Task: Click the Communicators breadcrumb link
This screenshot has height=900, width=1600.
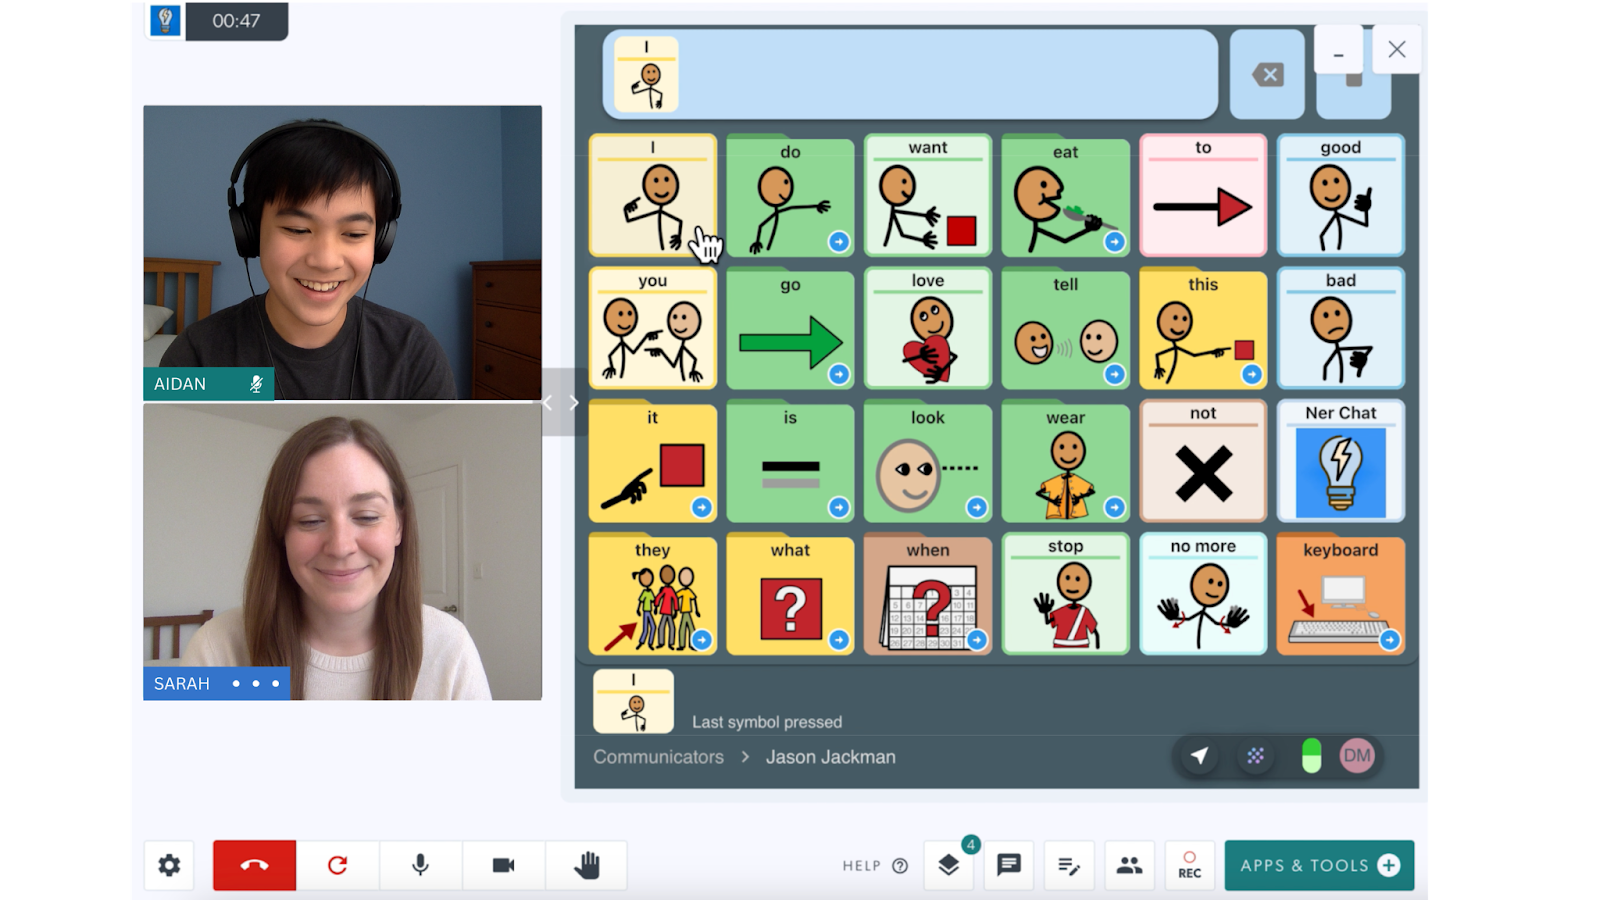Action: pyautogui.click(x=658, y=757)
